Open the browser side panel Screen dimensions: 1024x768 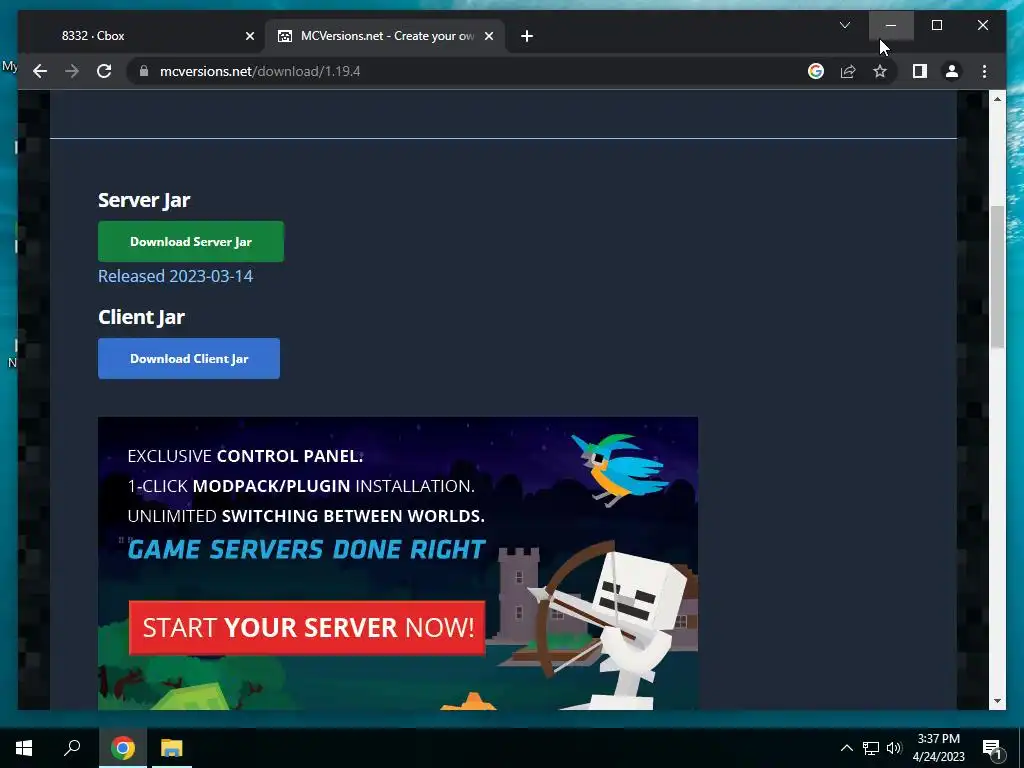pyautogui.click(x=920, y=71)
